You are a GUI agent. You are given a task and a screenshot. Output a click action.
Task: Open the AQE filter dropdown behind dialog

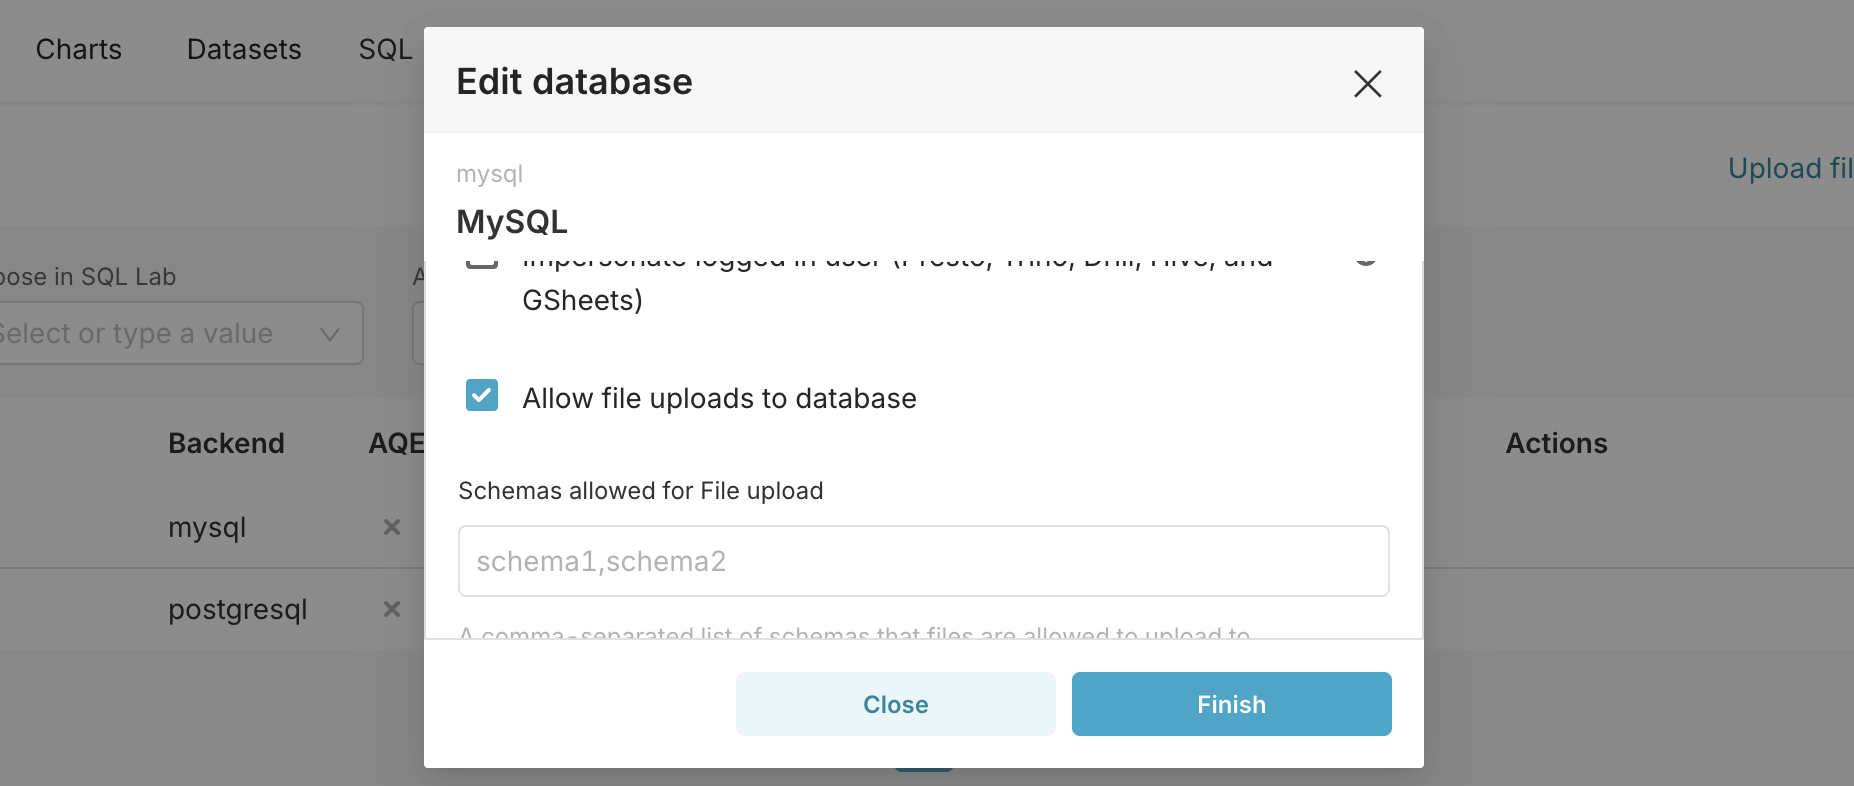(x=418, y=334)
